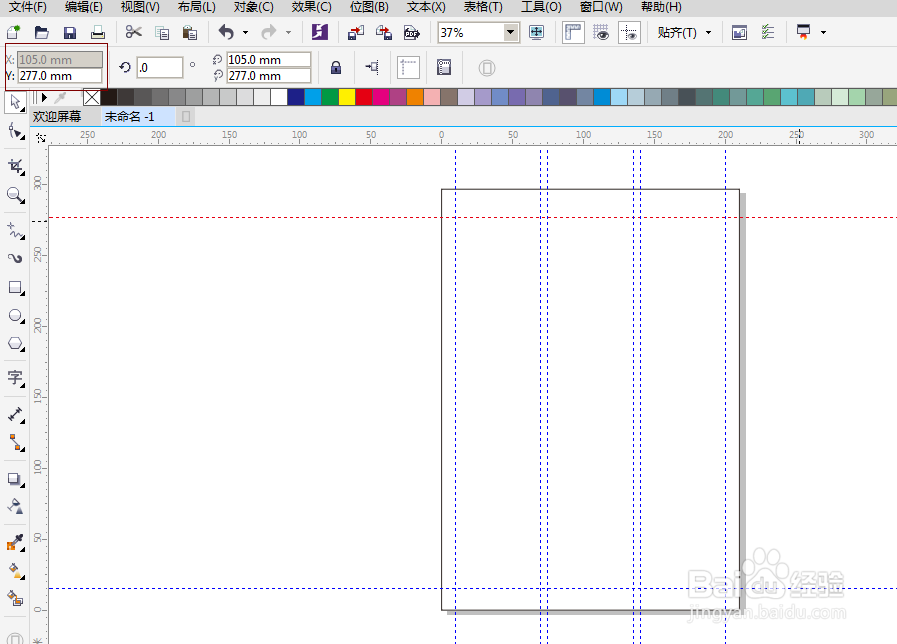Select the Artistic Media tool
Viewport: 897px width, 644px height.
[15, 259]
